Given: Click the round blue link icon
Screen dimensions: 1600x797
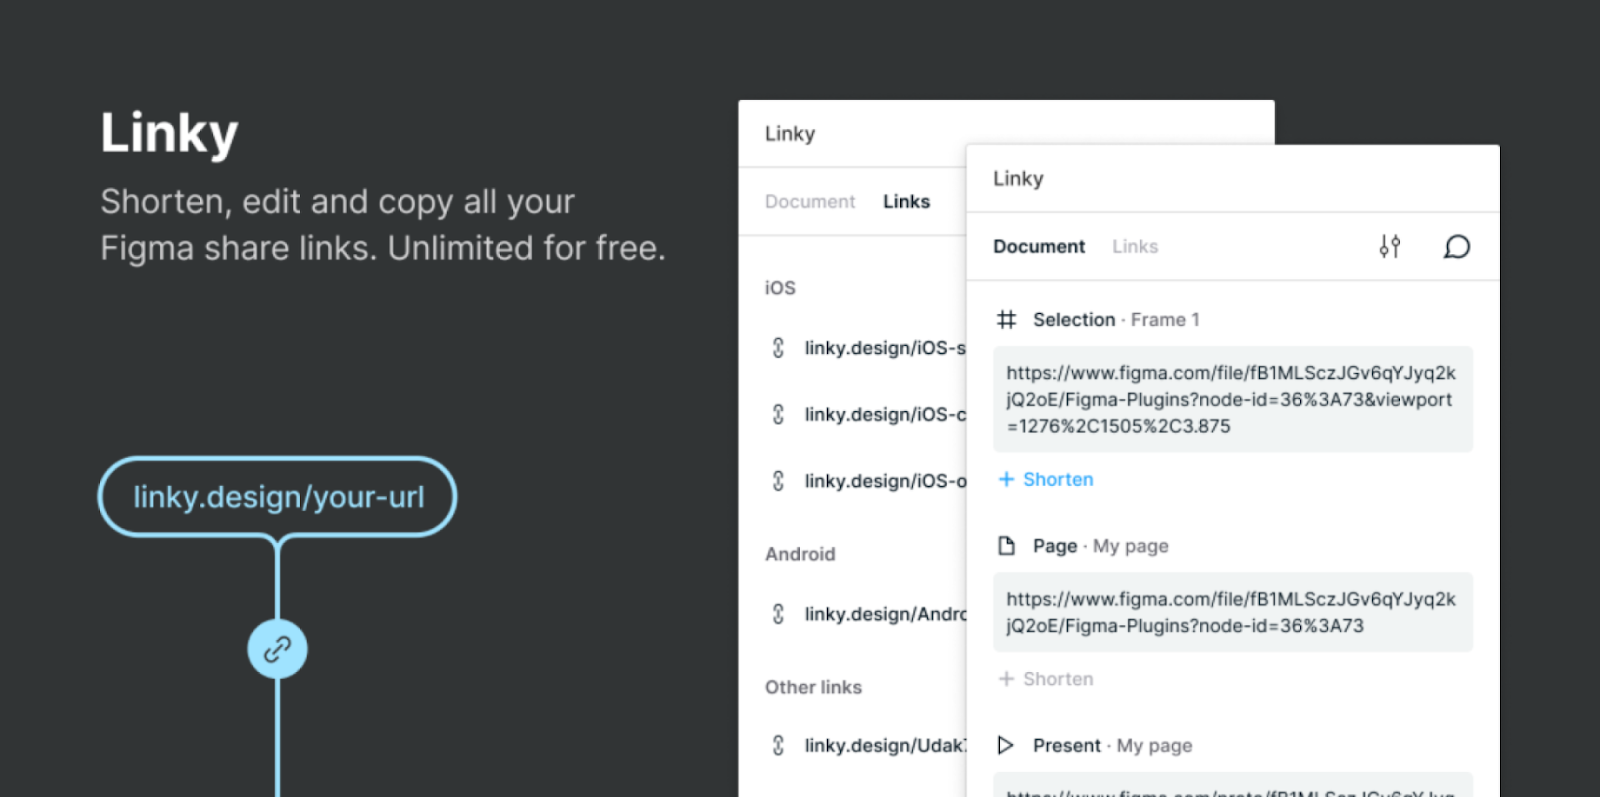Looking at the screenshot, I should 277,649.
